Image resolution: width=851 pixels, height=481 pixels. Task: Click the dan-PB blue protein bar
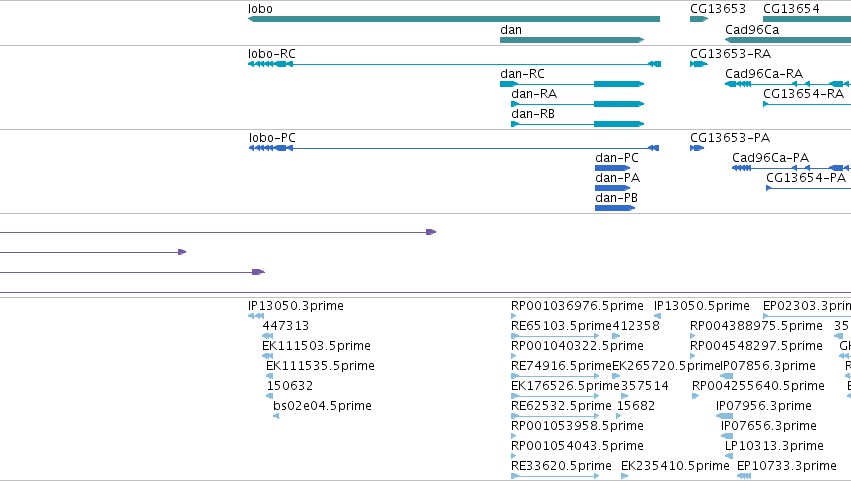[x=615, y=208]
